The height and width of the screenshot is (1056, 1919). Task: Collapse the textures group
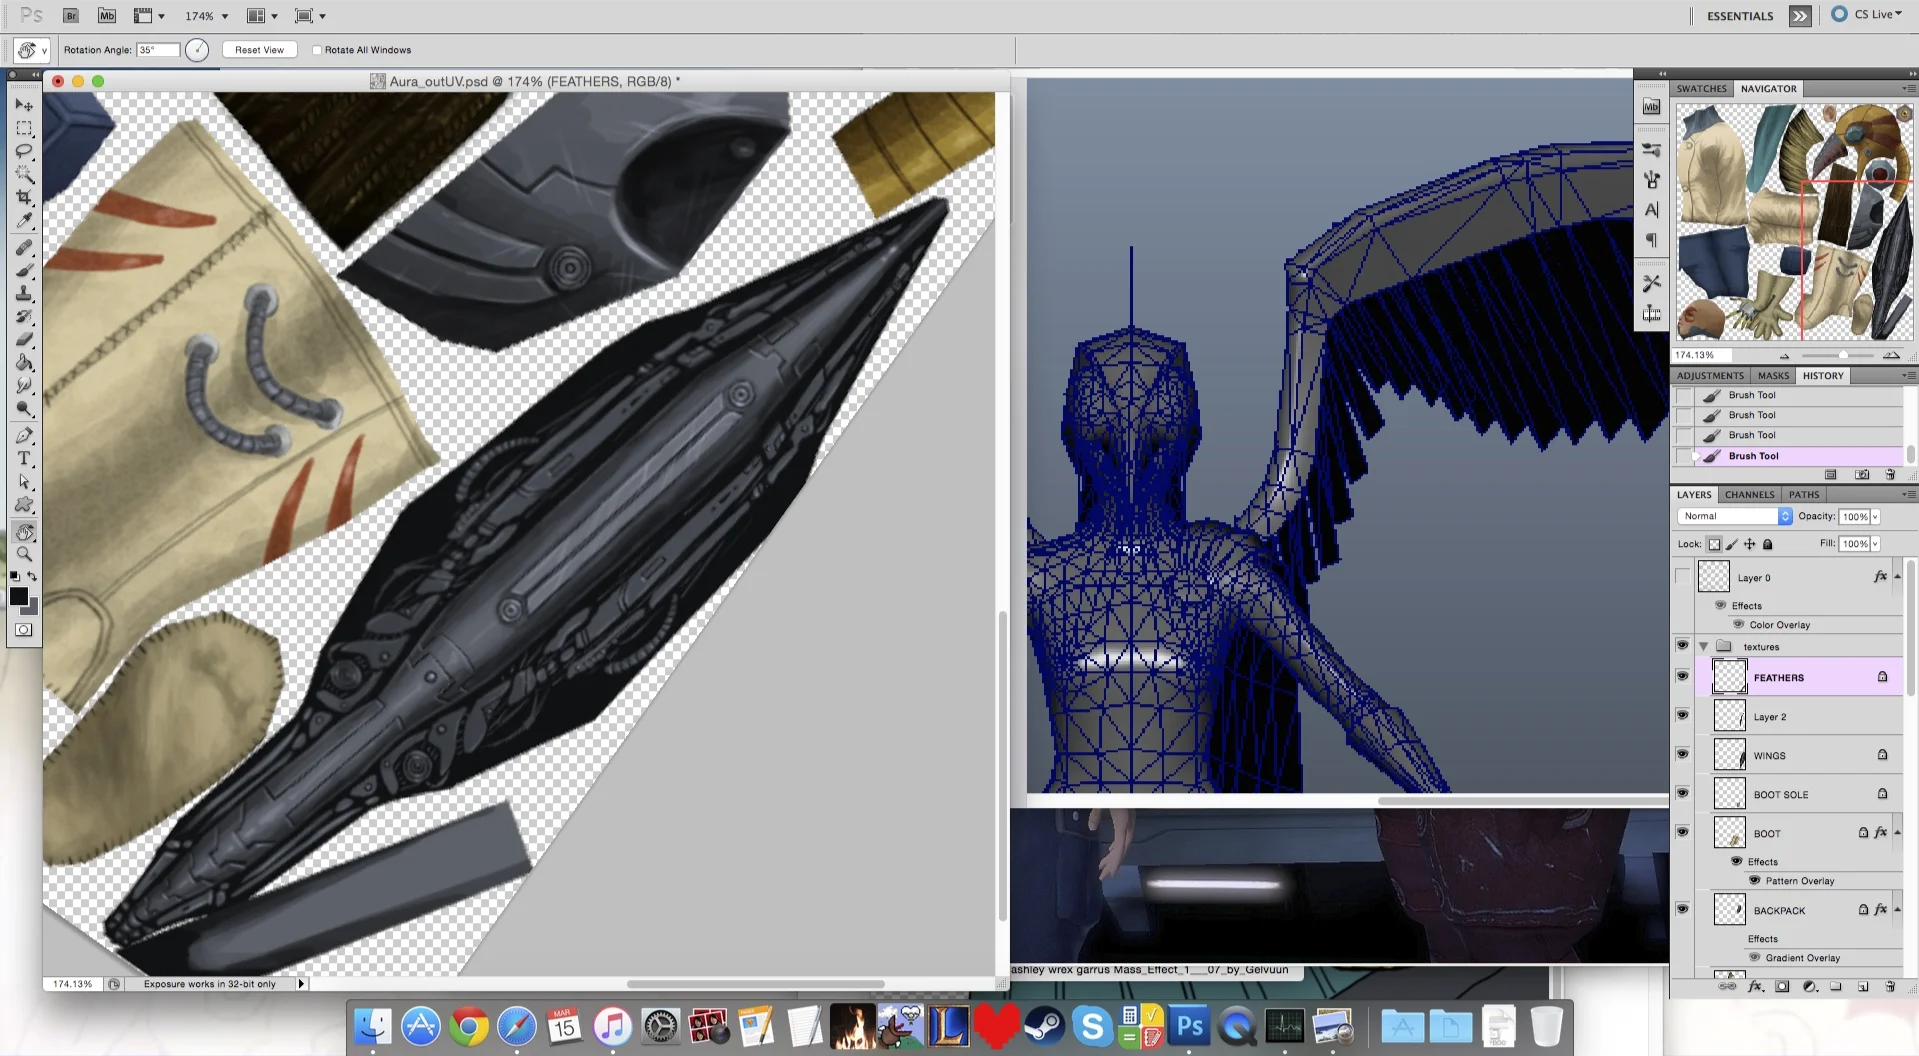1703,647
